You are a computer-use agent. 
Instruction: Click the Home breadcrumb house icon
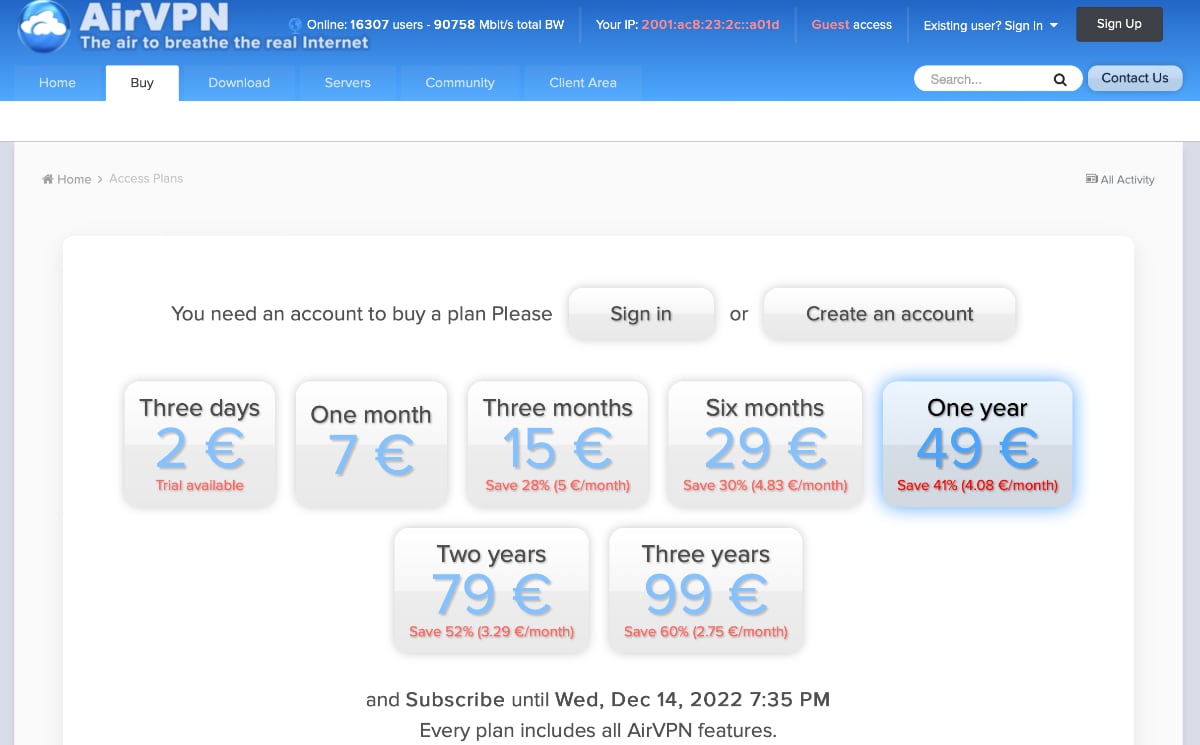48,179
